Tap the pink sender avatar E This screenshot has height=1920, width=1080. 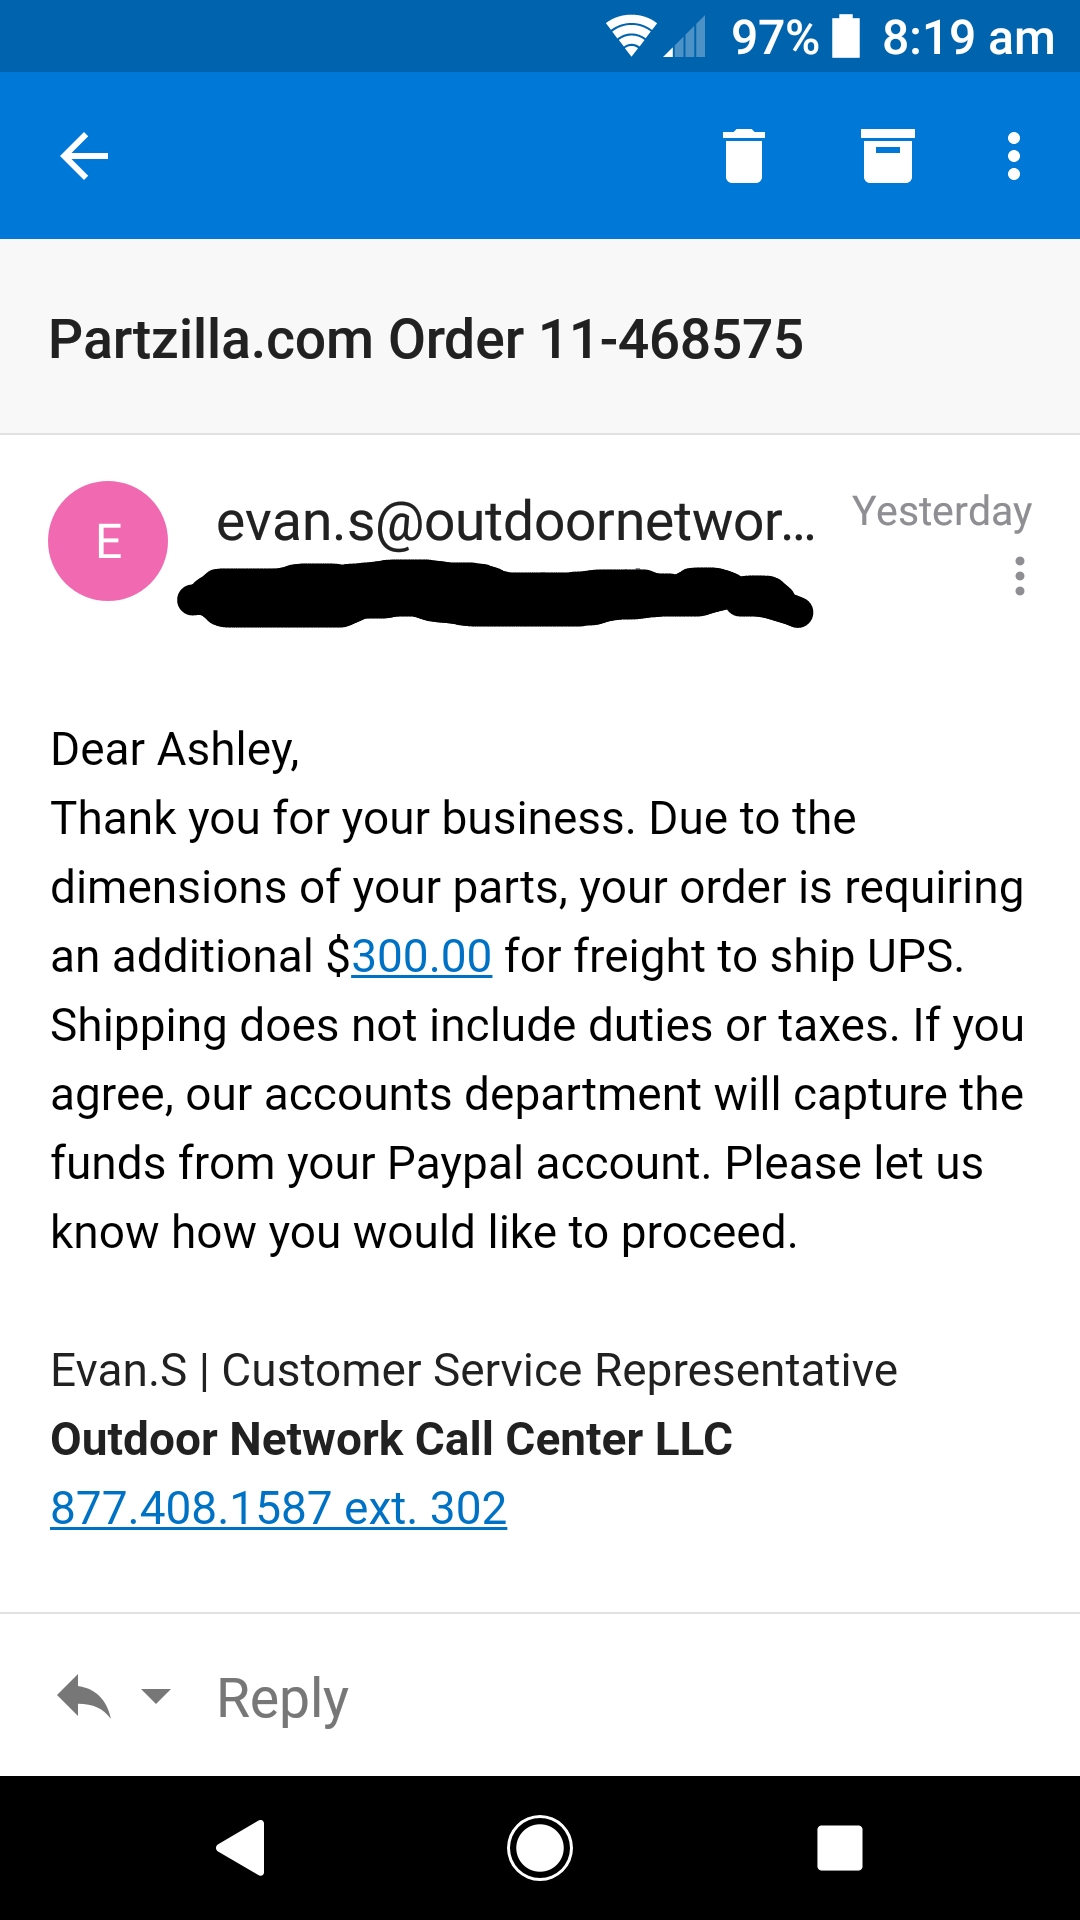[x=108, y=541]
